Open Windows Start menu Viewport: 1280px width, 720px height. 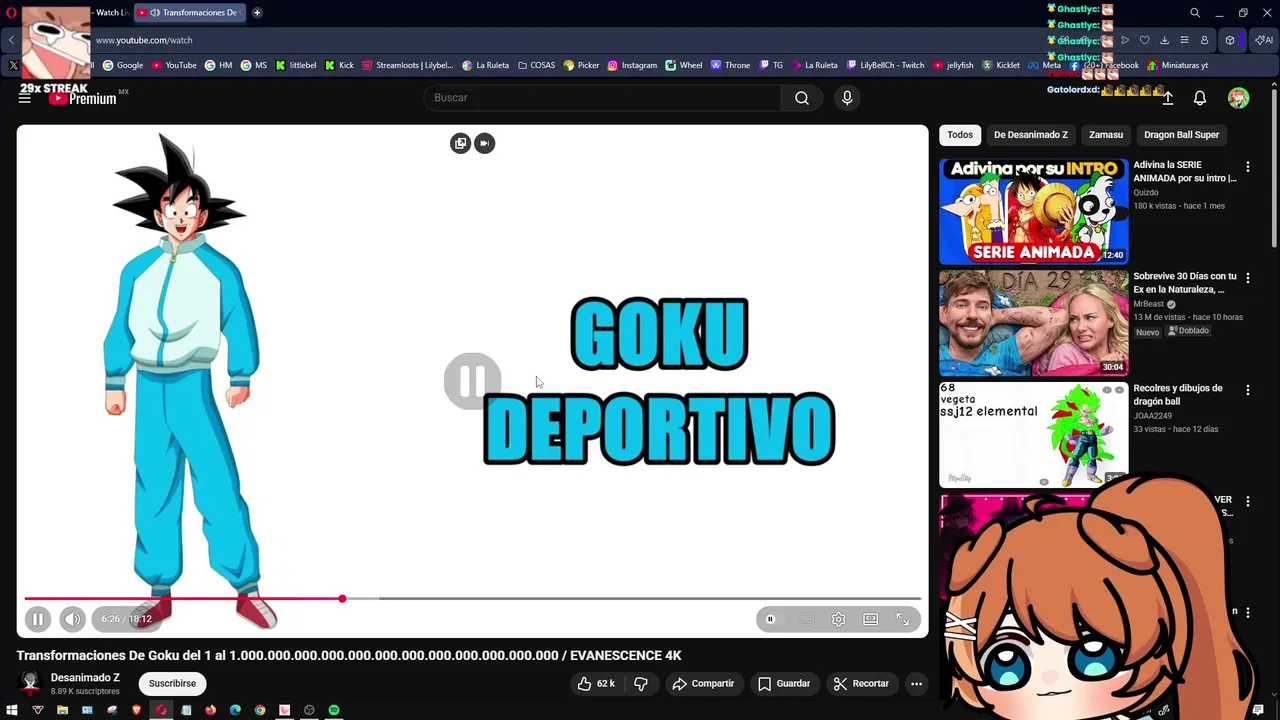coord(12,710)
